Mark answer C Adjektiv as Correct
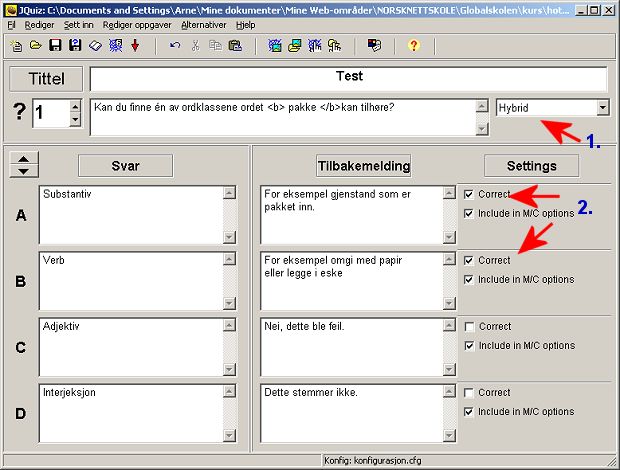 [x=469, y=327]
